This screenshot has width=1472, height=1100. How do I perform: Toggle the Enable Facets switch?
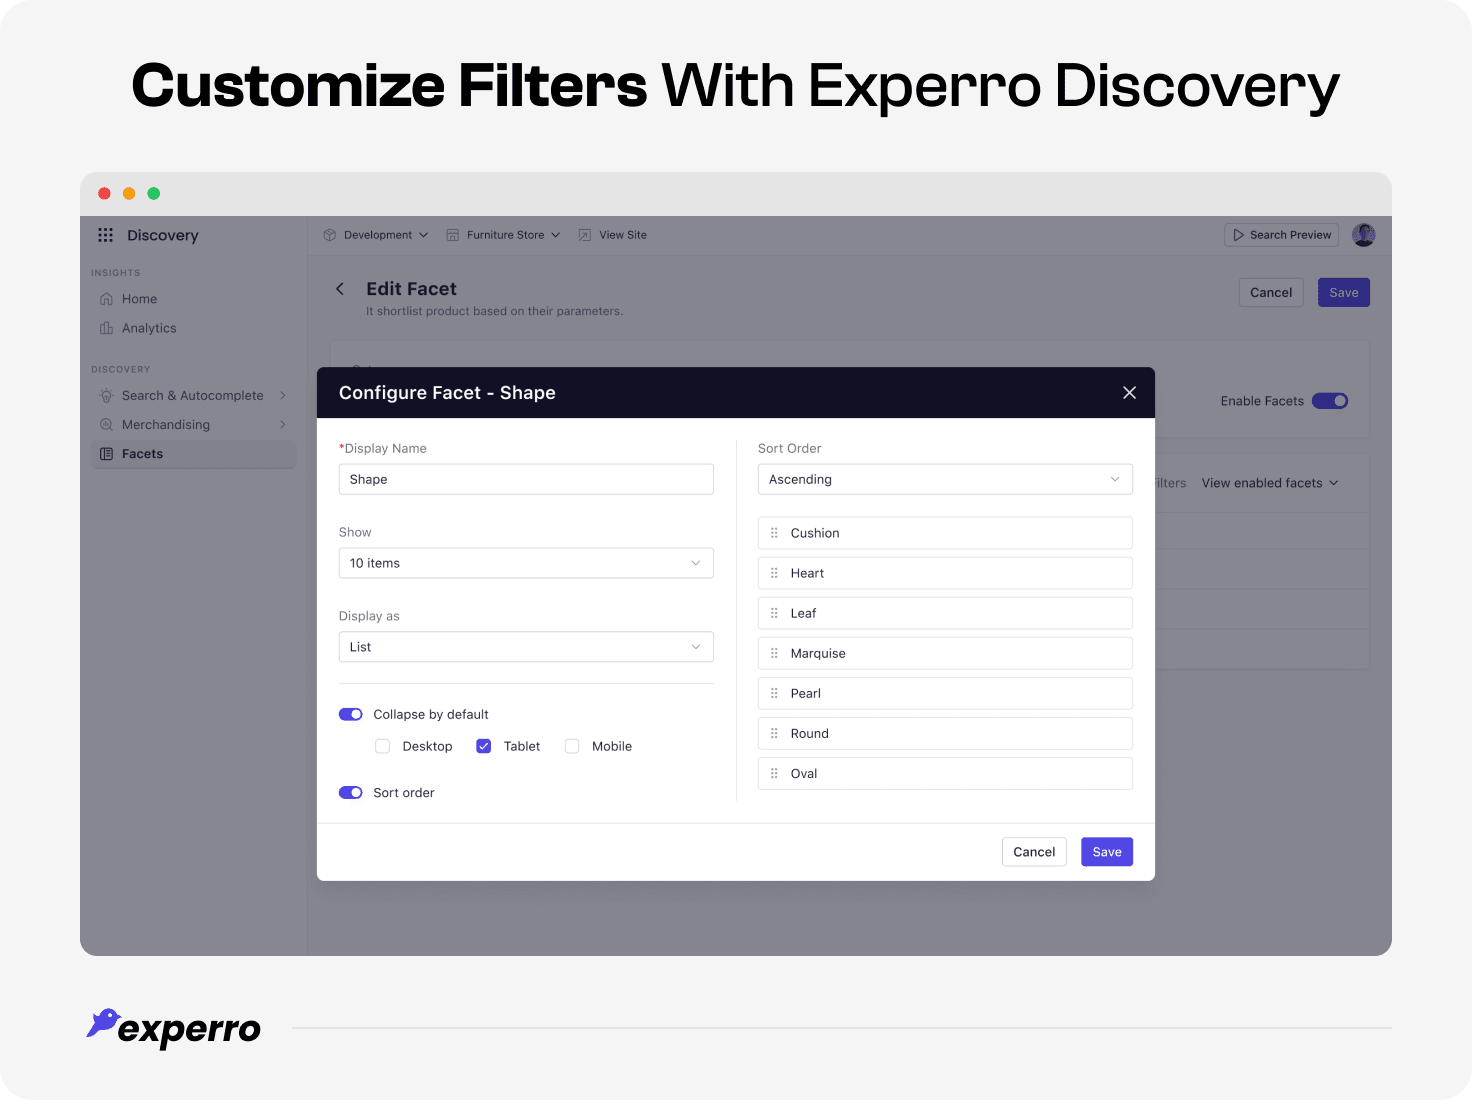[x=1330, y=401]
